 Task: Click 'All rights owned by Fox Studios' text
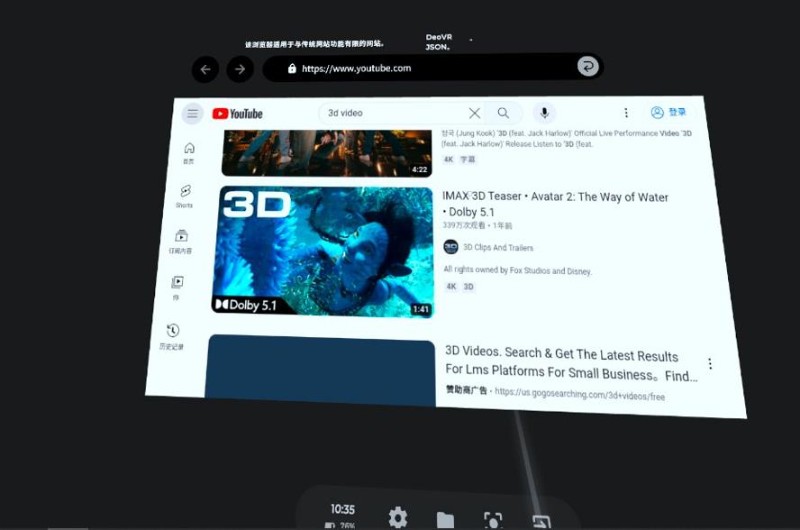point(517,270)
